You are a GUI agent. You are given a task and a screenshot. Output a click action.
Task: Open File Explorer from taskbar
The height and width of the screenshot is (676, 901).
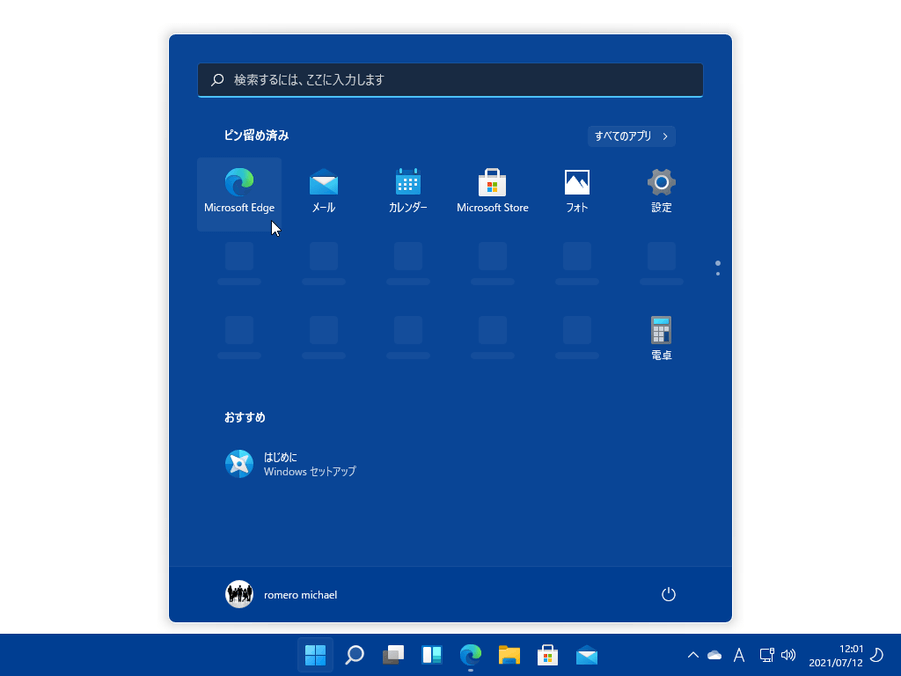[509, 655]
